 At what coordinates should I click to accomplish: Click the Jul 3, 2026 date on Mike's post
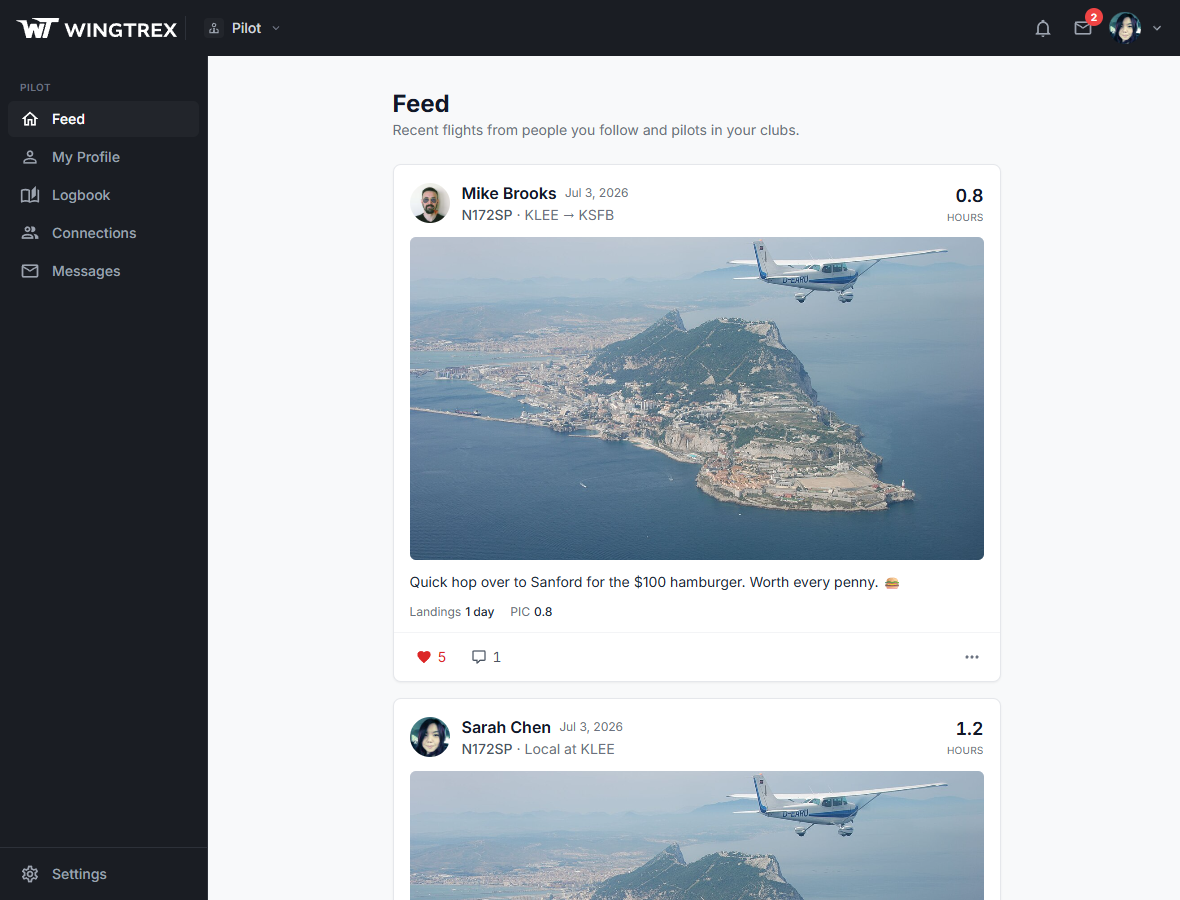(597, 193)
